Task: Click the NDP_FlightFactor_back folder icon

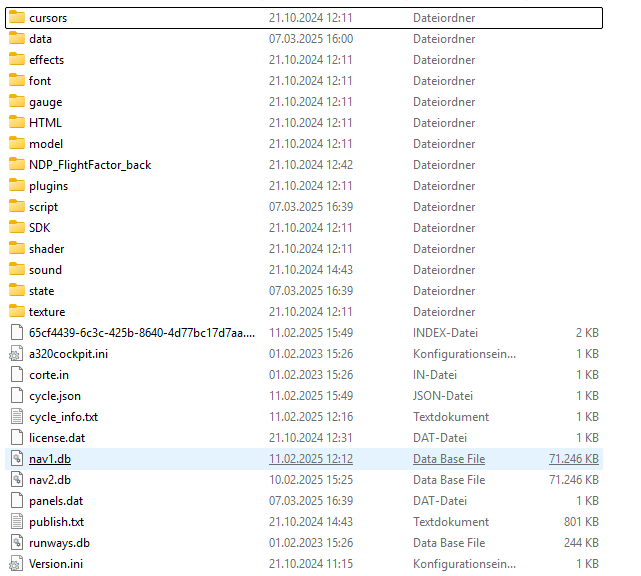Action: [x=17, y=164]
